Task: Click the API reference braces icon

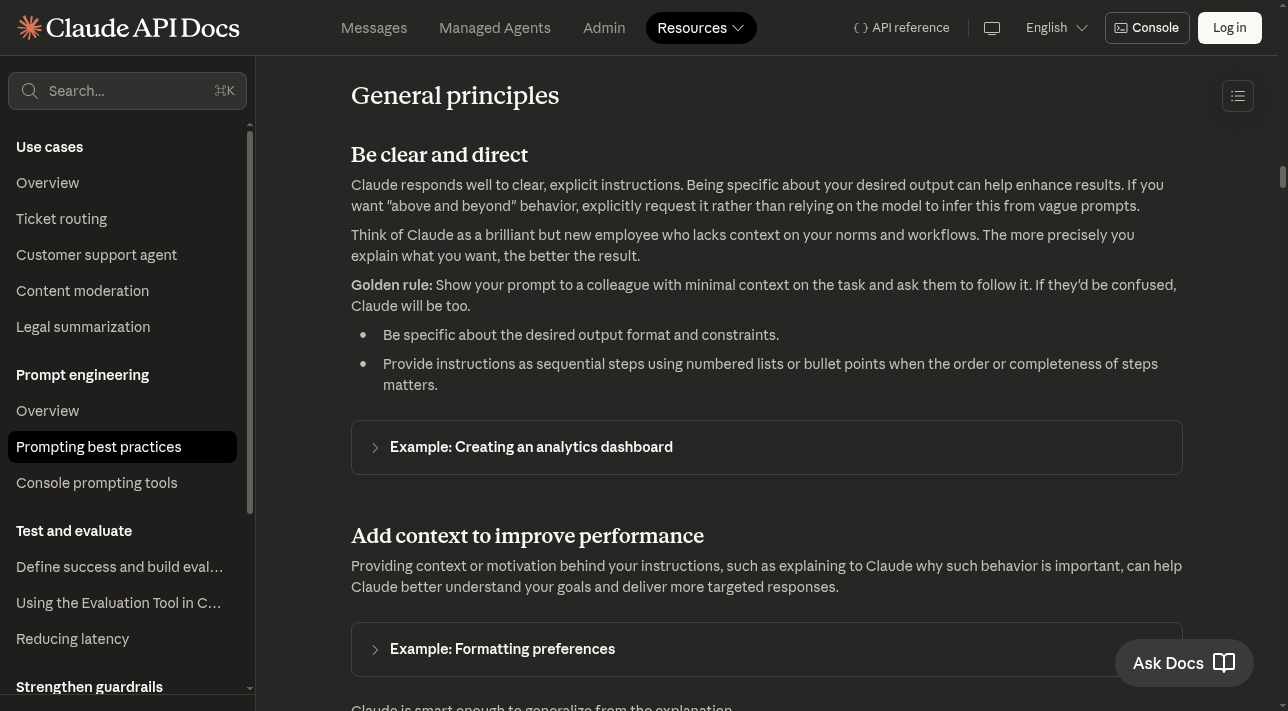Action: (x=860, y=28)
